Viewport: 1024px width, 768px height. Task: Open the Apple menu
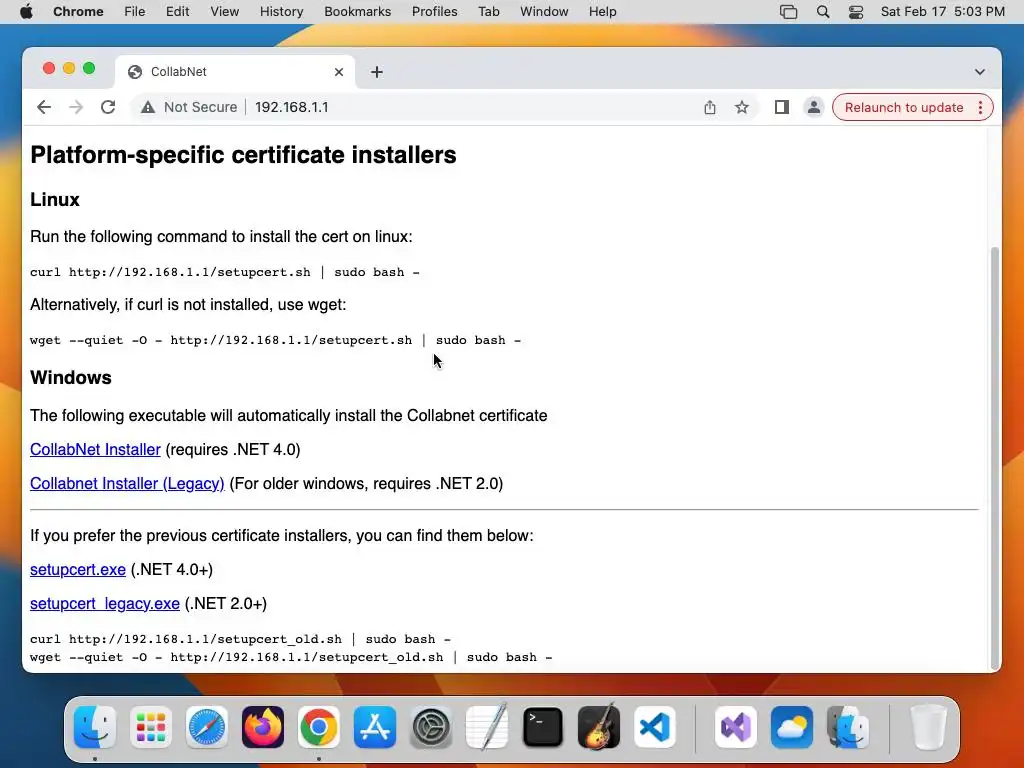click(26, 12)
